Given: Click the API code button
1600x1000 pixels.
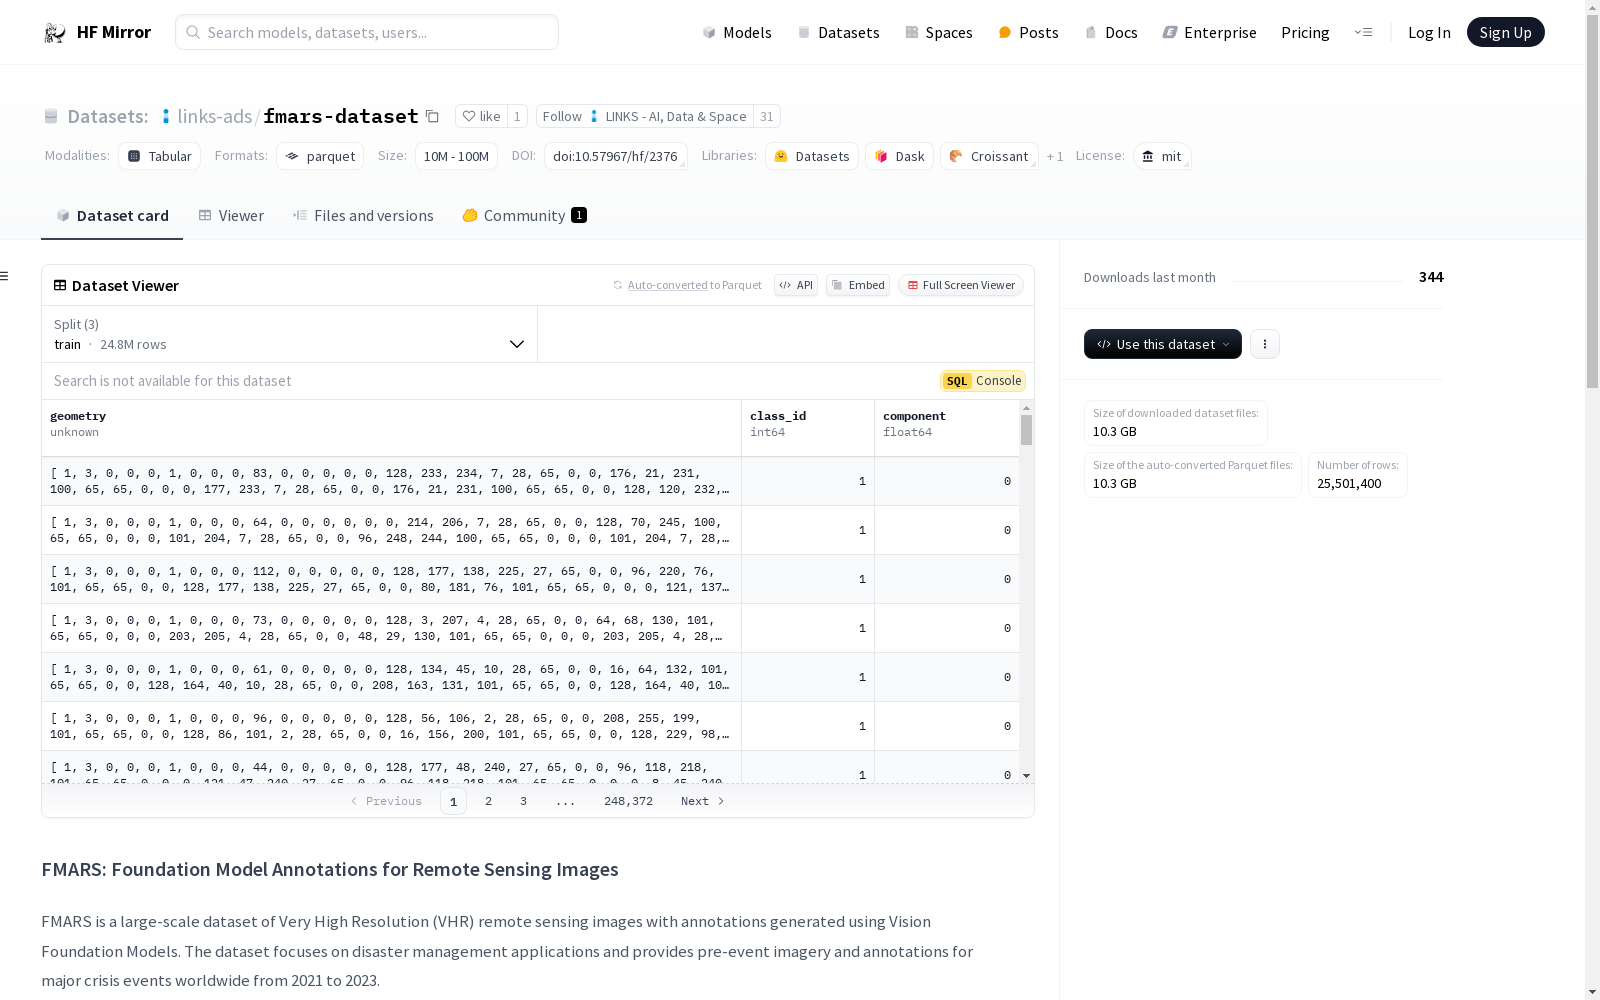Looking at the screenshot, I should [796, 285].
